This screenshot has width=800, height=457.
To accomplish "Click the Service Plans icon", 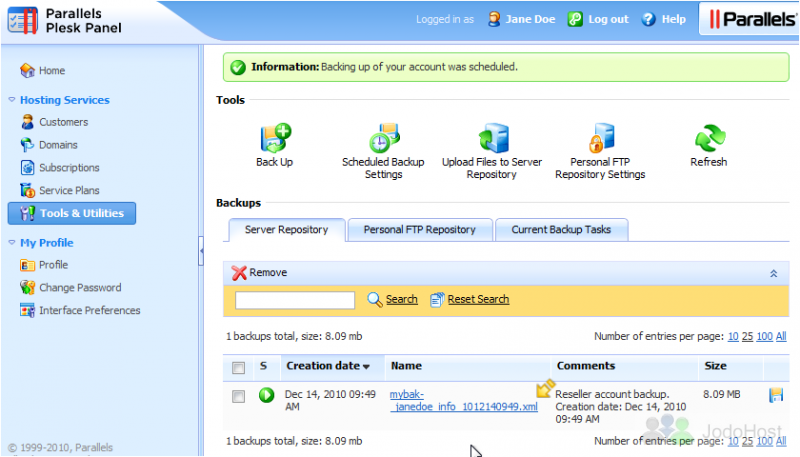I will pos(27,190).
